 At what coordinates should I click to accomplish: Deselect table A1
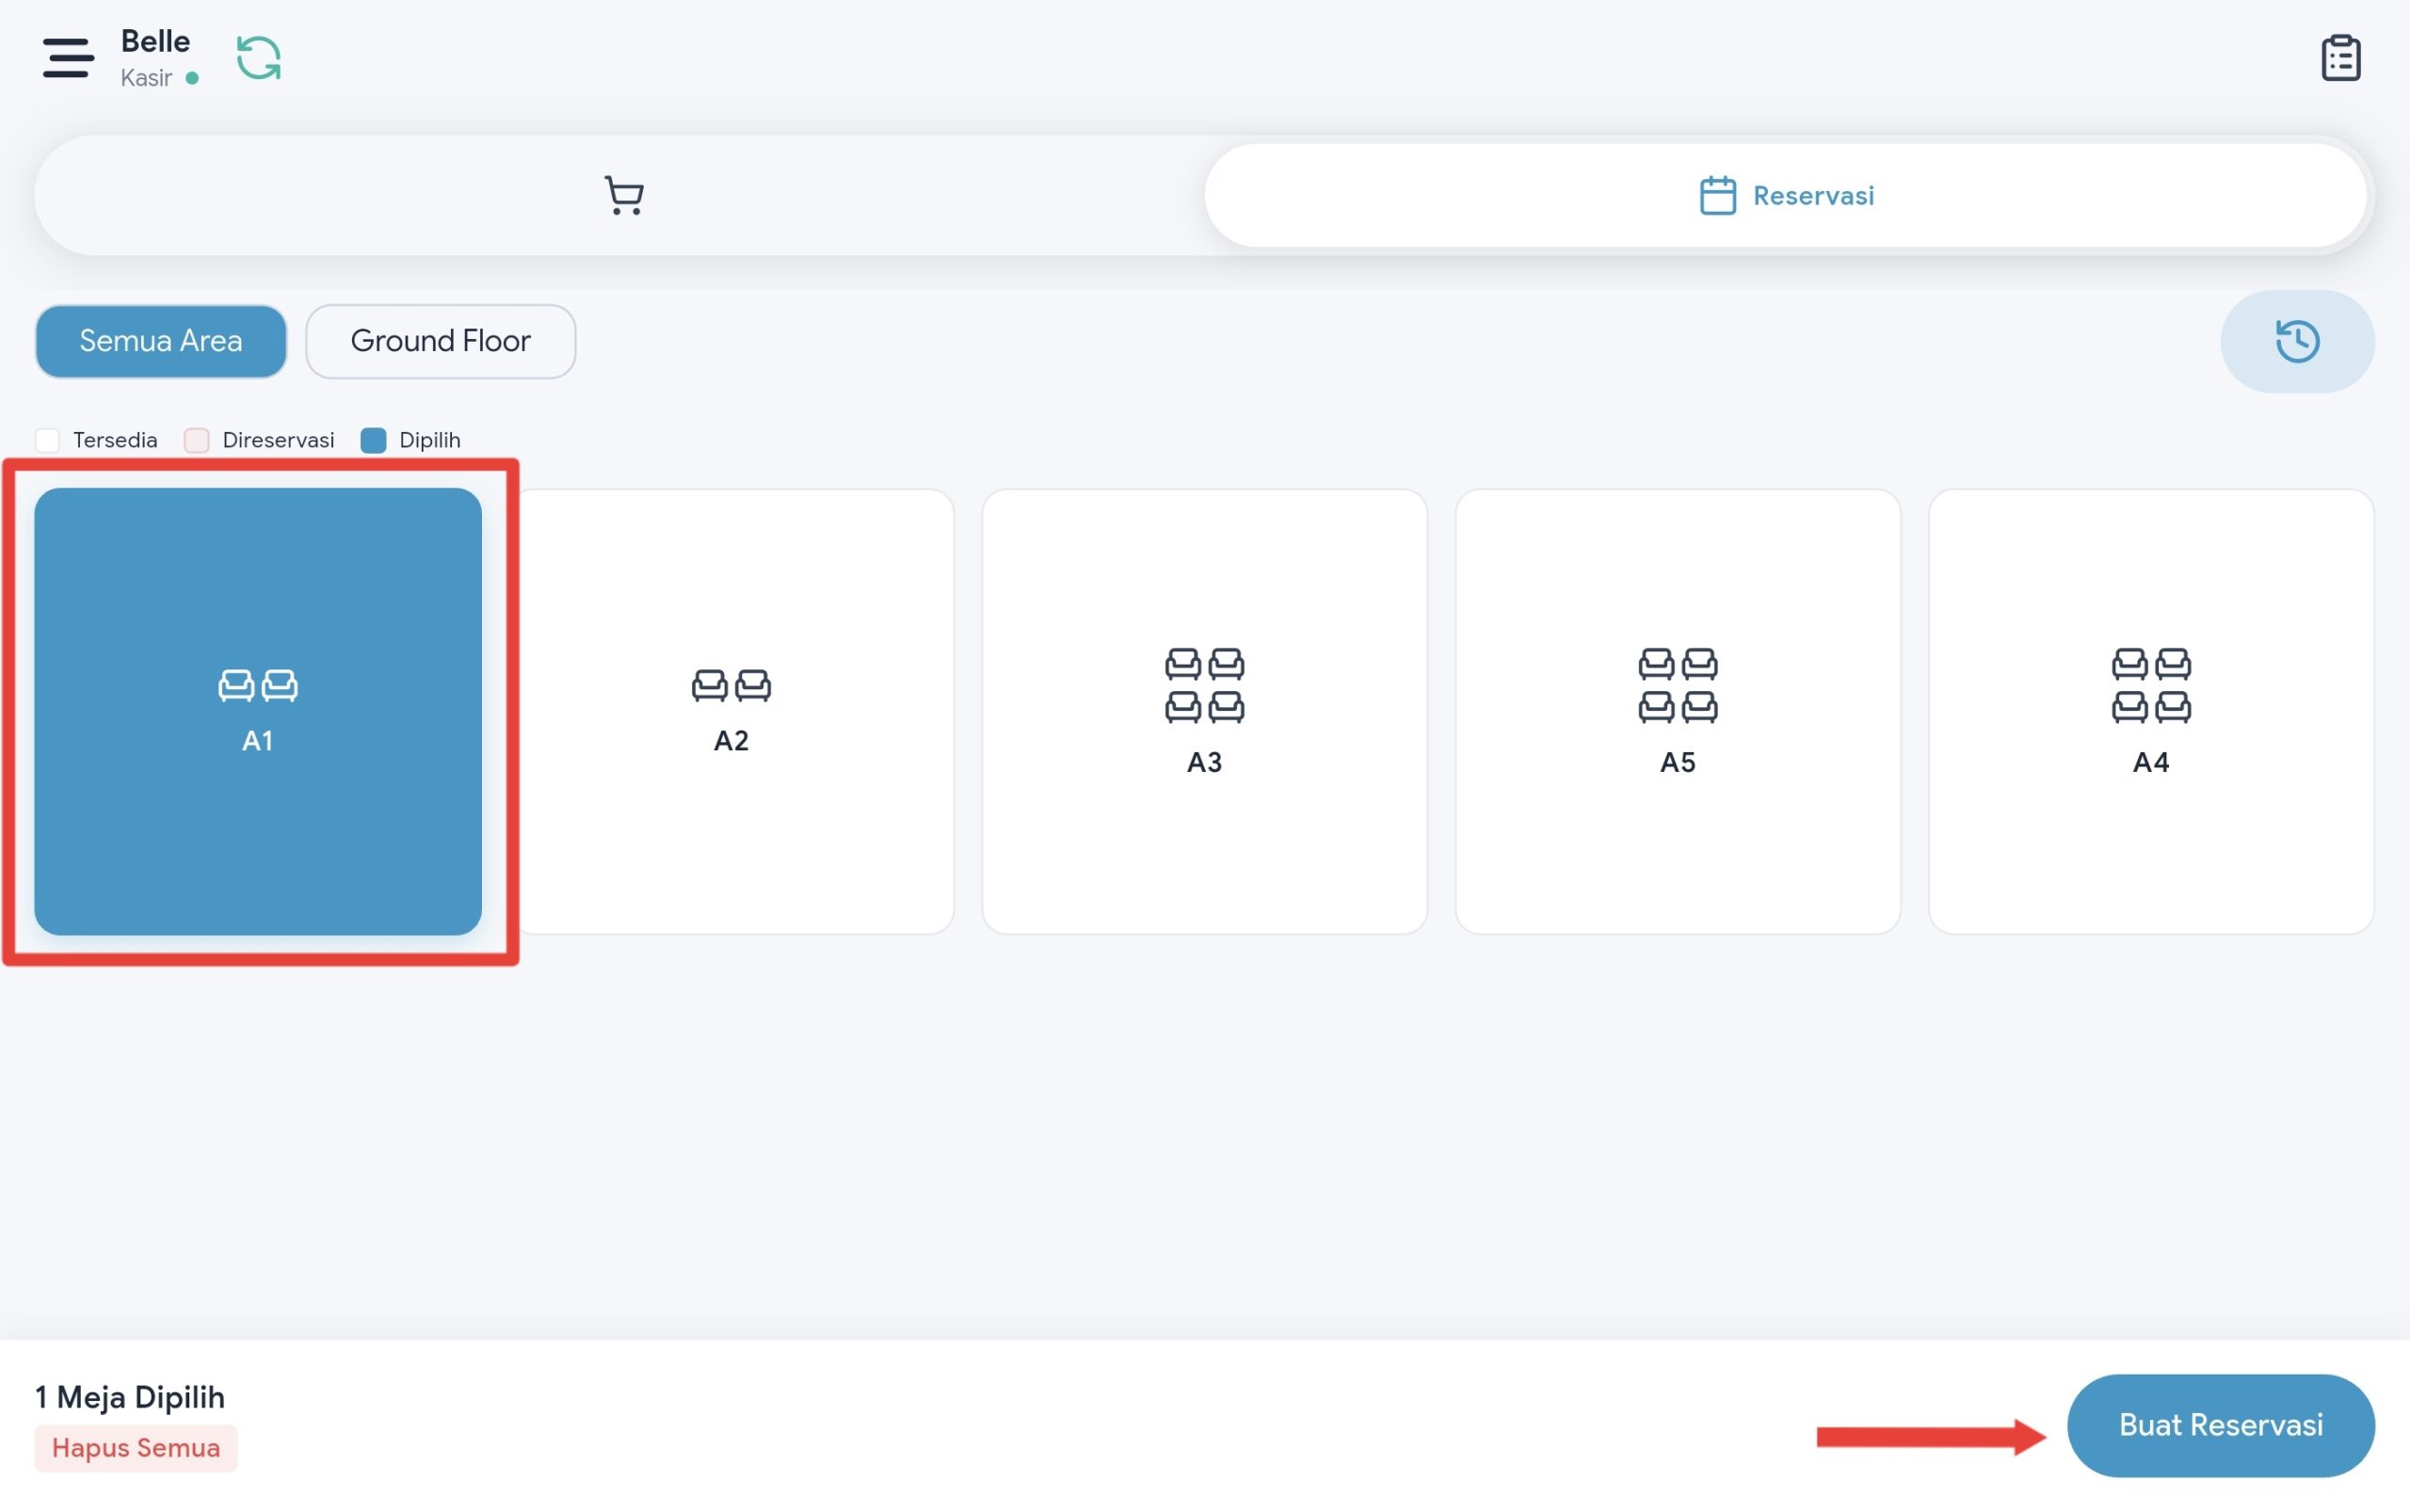click(x=258, y=711)
